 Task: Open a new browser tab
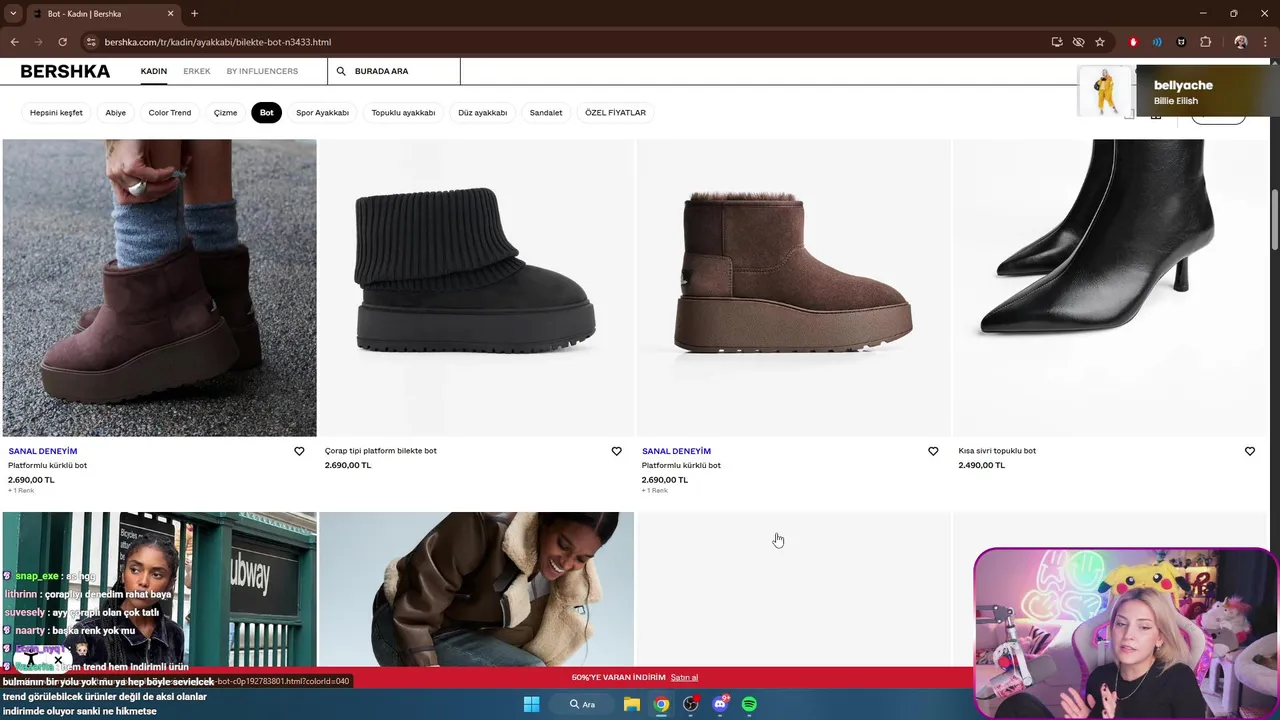coord(194,14)
